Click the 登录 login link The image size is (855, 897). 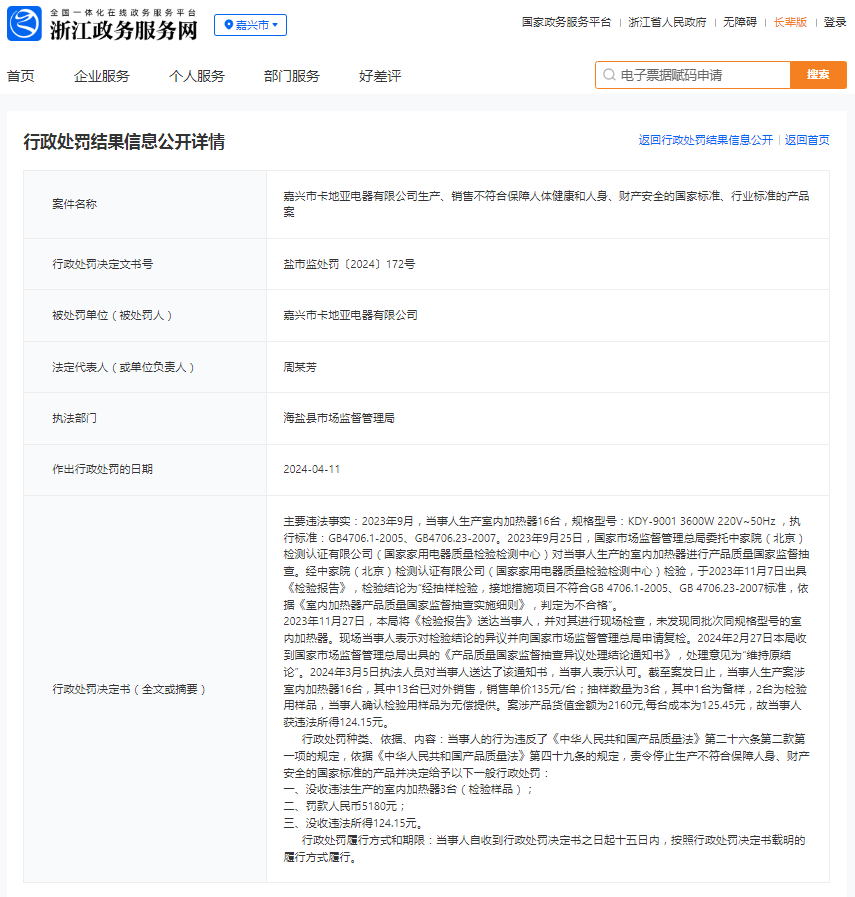[835, 22]
